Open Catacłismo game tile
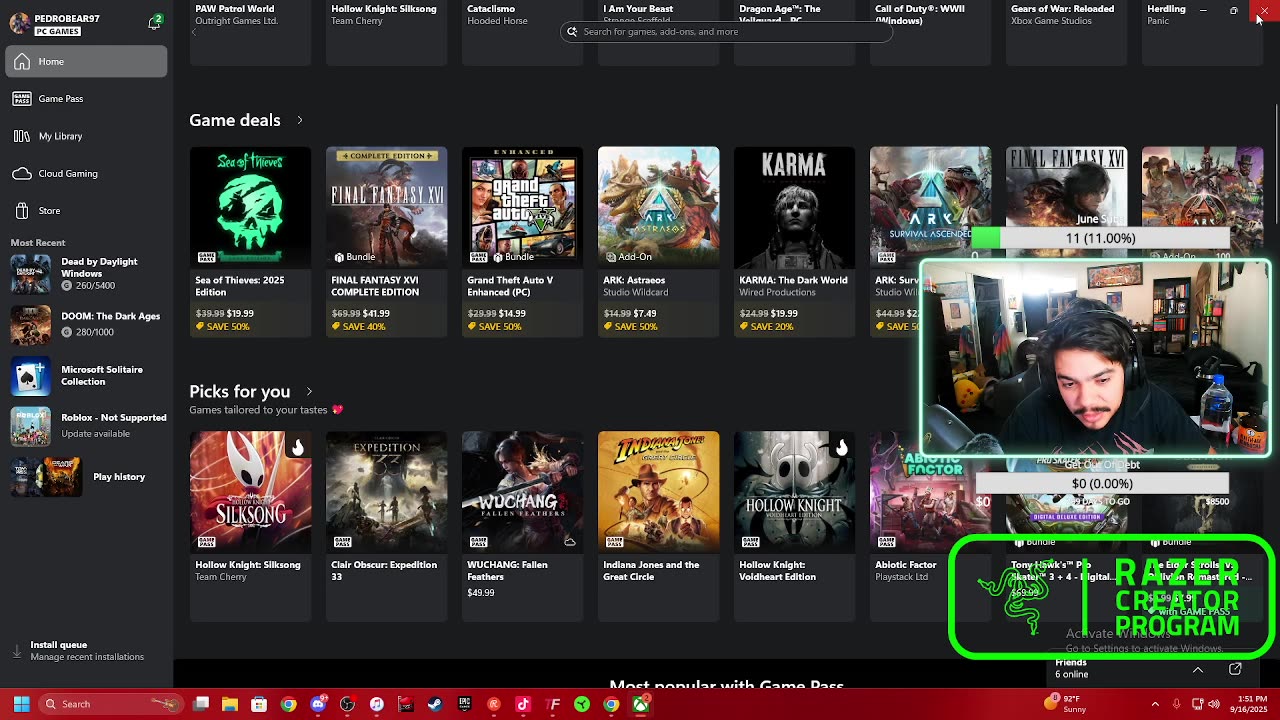Image resolution: width=1280 pixels, height=720 pixels. [522, 32]
